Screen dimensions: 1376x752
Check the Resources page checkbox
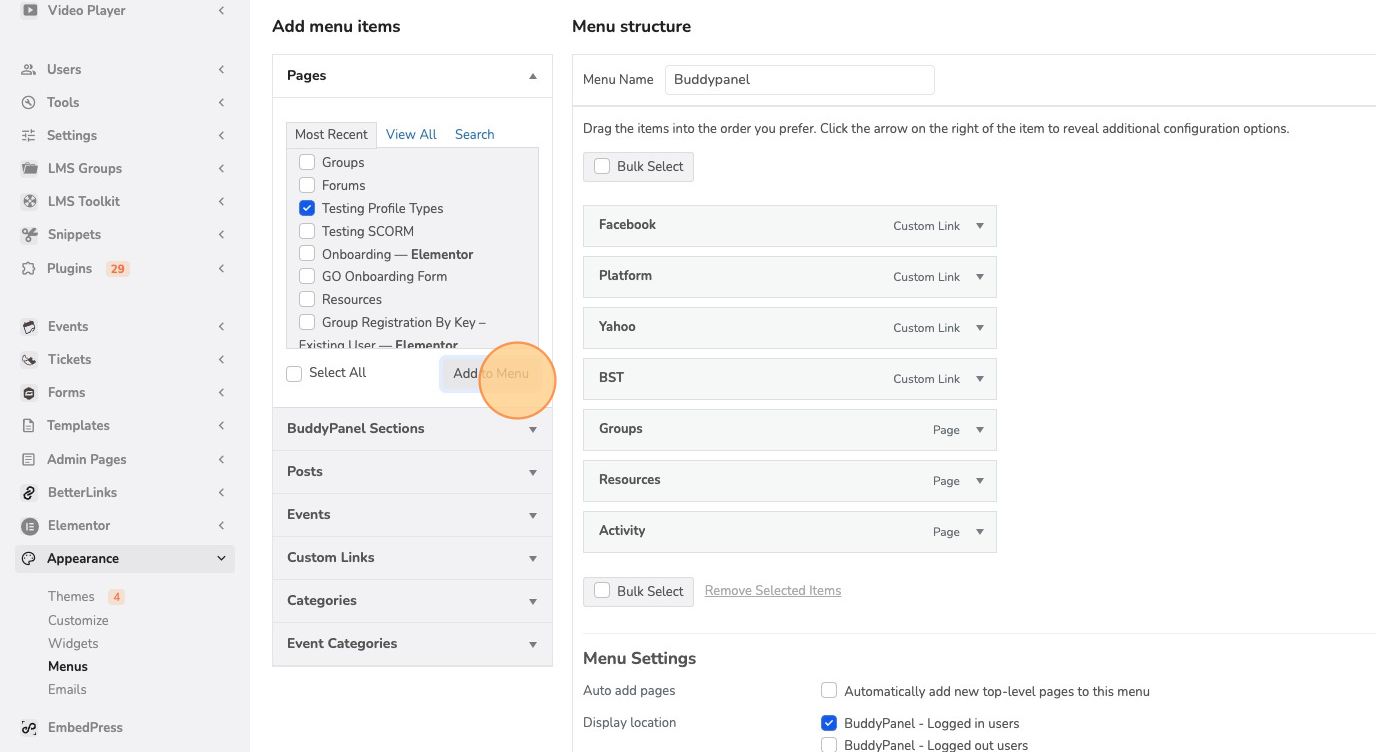pyautogui.click(x=307, y=299)
